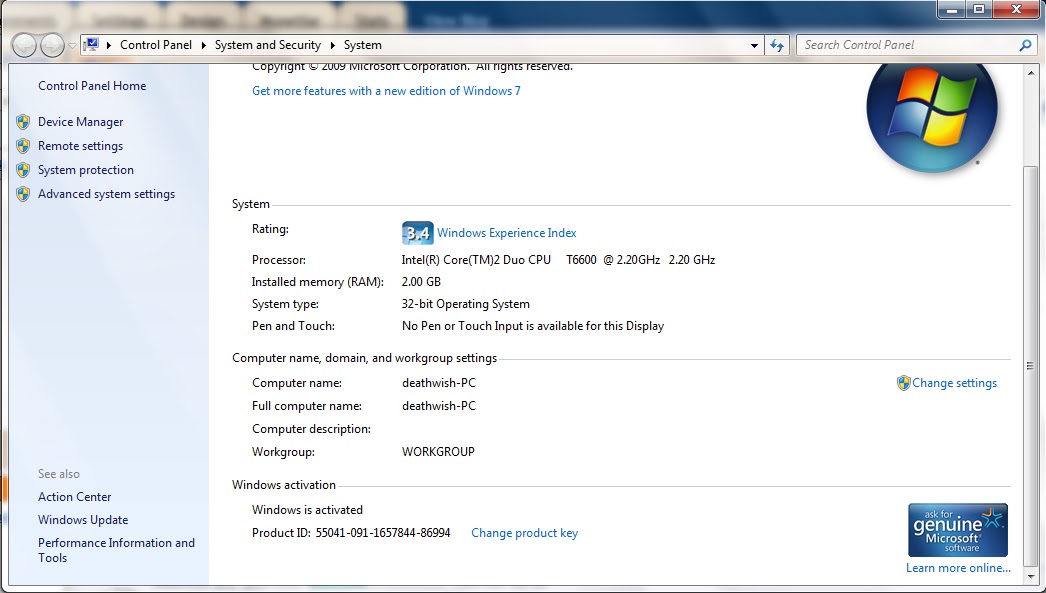Image resolution: width=1046 pixels, height=593 pixels.
Task: Select System in the address breadcrumb
Action: pyautogui.click(x=362, y=45)
